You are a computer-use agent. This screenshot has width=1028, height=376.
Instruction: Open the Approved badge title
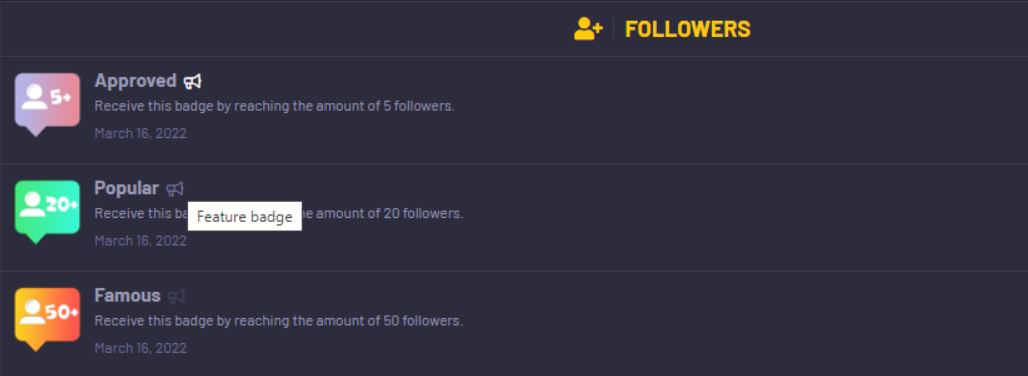click(136, 81)
